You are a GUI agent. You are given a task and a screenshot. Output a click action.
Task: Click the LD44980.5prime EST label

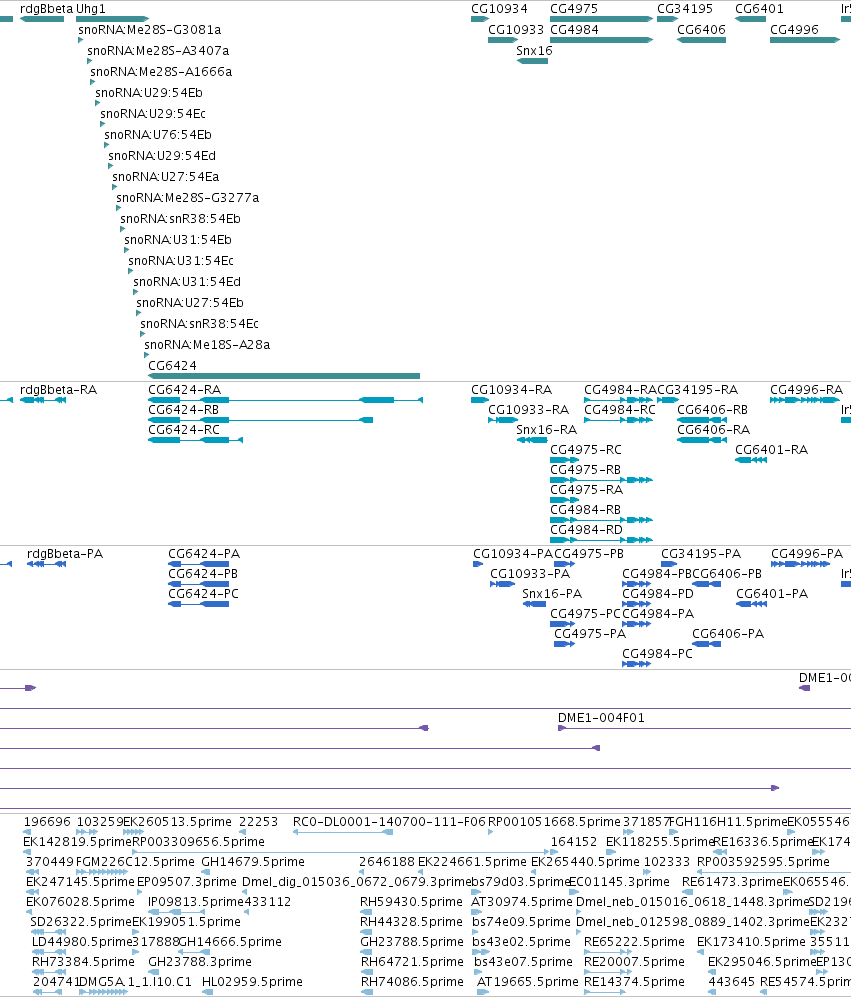(x=81, y=942)
